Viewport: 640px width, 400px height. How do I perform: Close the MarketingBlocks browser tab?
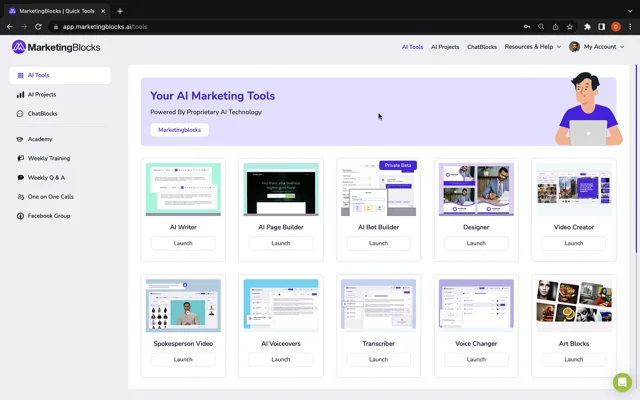click(103, 11)
